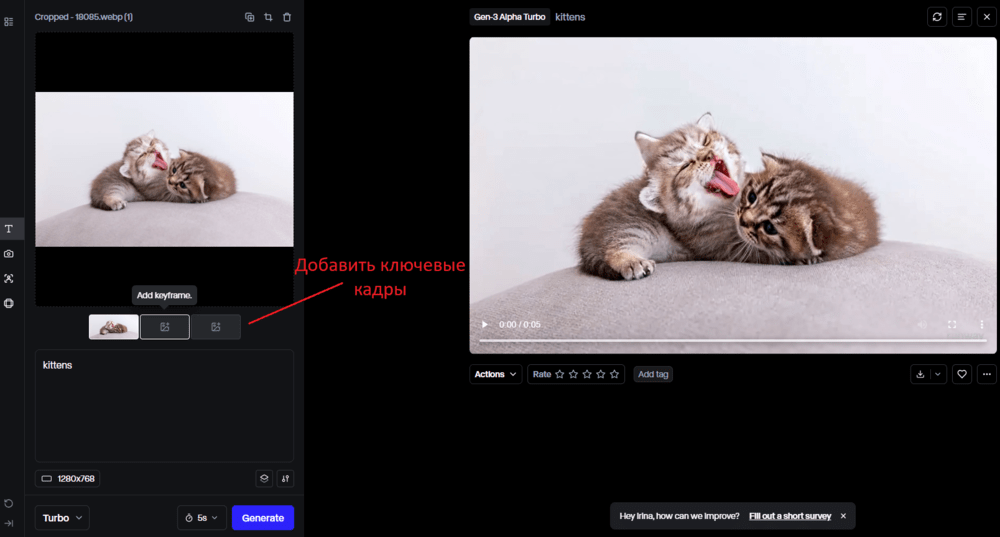Play the generated kittens video
The image size is (1000, 537).
[x=485, y=325]
